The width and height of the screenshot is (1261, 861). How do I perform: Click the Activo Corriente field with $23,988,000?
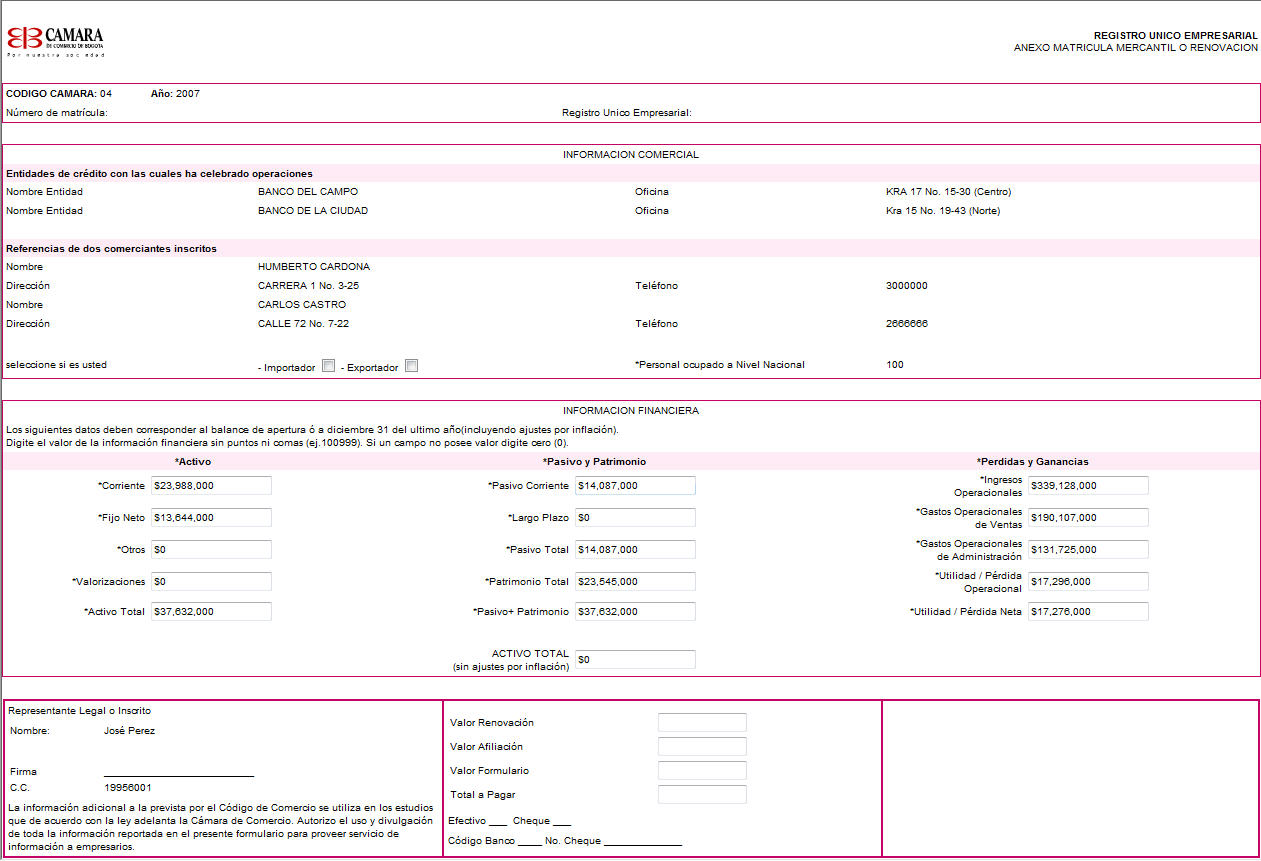211,485
